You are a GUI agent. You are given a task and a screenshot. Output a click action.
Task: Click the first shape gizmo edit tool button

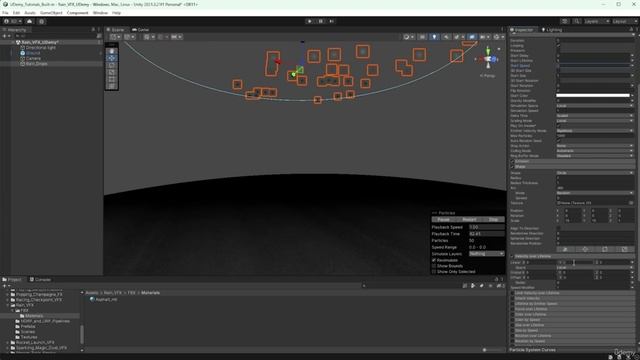point(565,249)
